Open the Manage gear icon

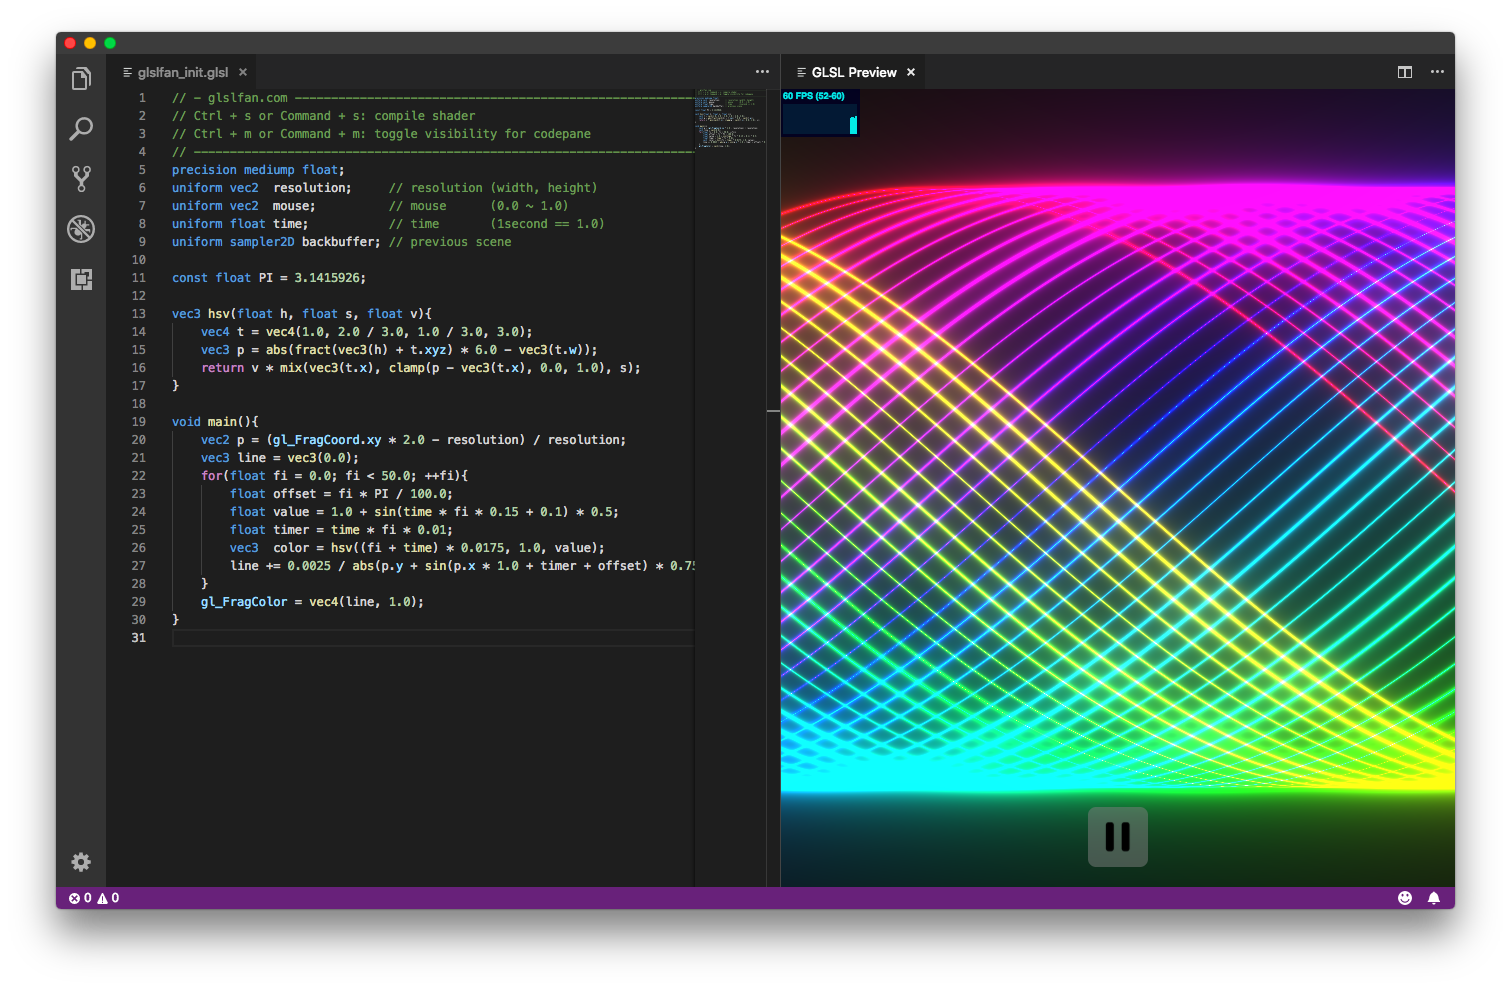[x=81, y=862]
